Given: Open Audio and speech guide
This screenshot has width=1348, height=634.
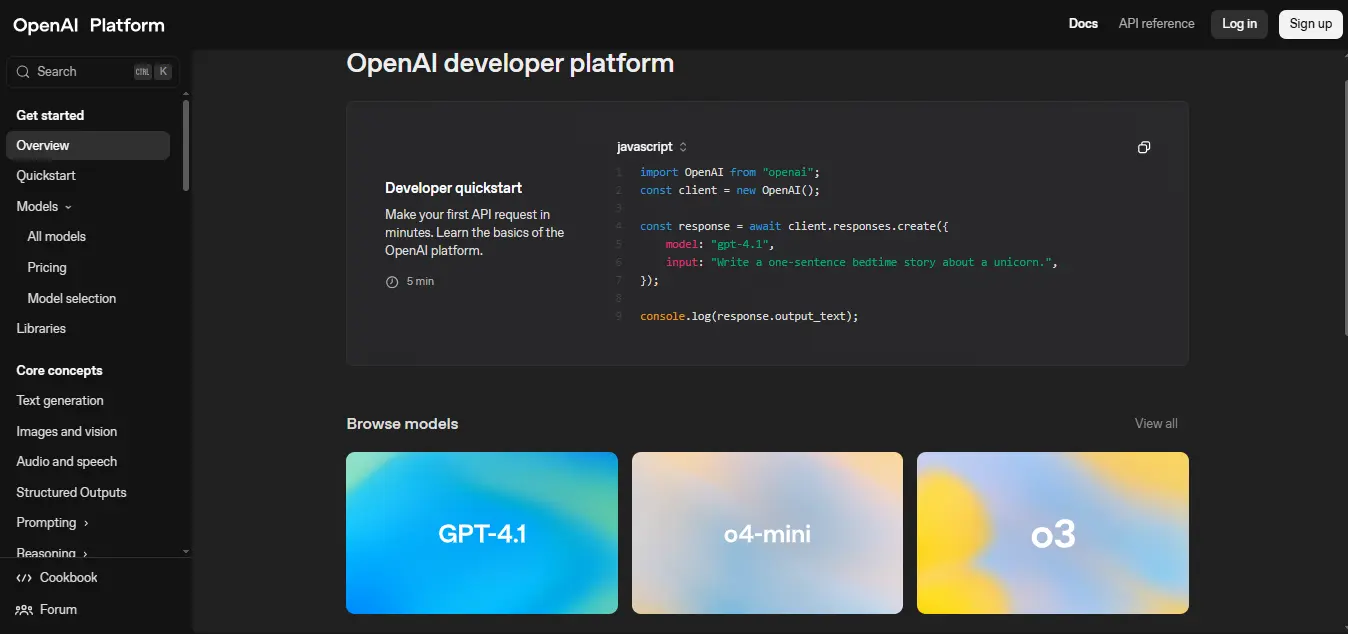Looking at the screenshot, I should click(67, 462).
